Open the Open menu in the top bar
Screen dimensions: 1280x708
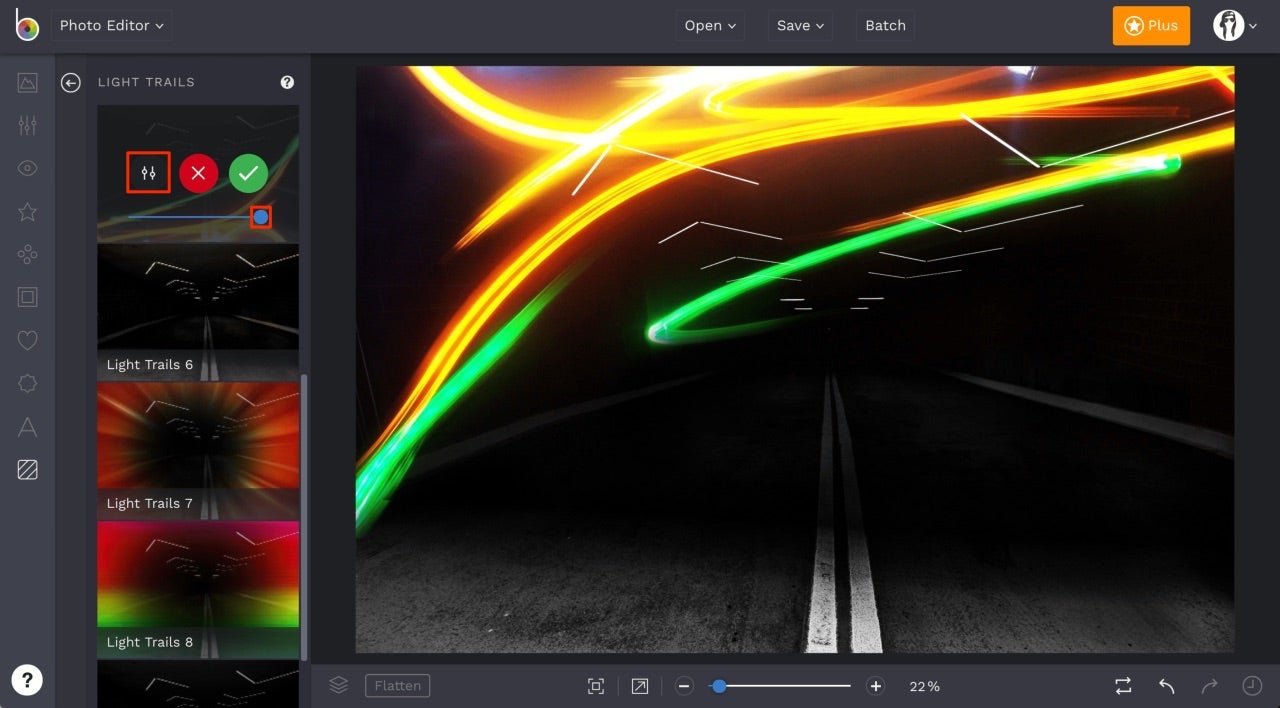710,25
